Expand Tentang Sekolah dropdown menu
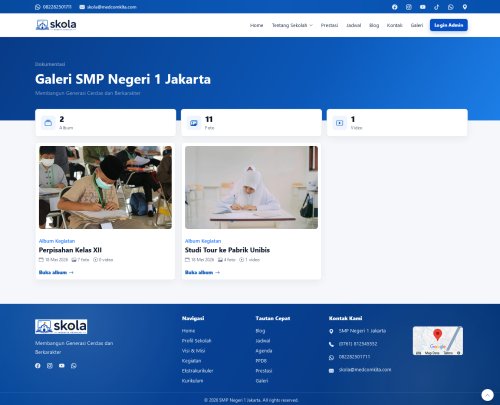 coord(292,25)
